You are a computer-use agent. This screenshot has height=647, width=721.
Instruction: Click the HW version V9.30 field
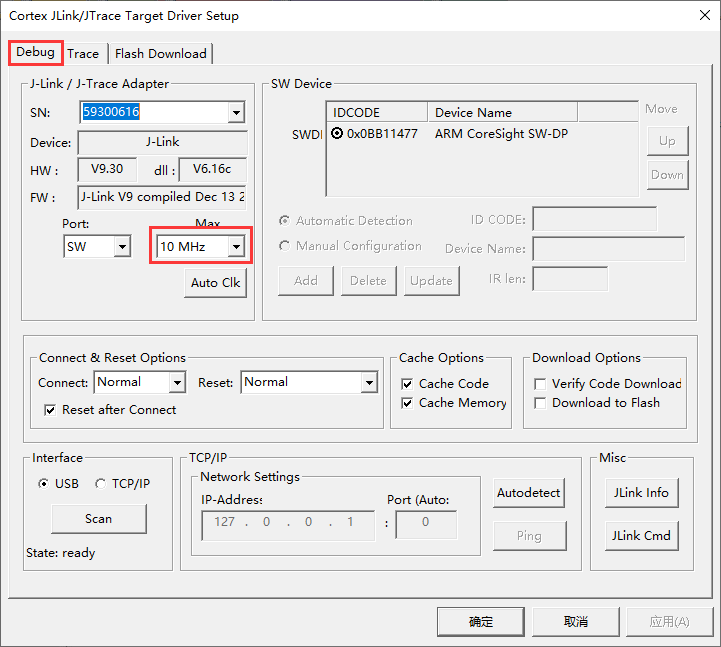107,169
